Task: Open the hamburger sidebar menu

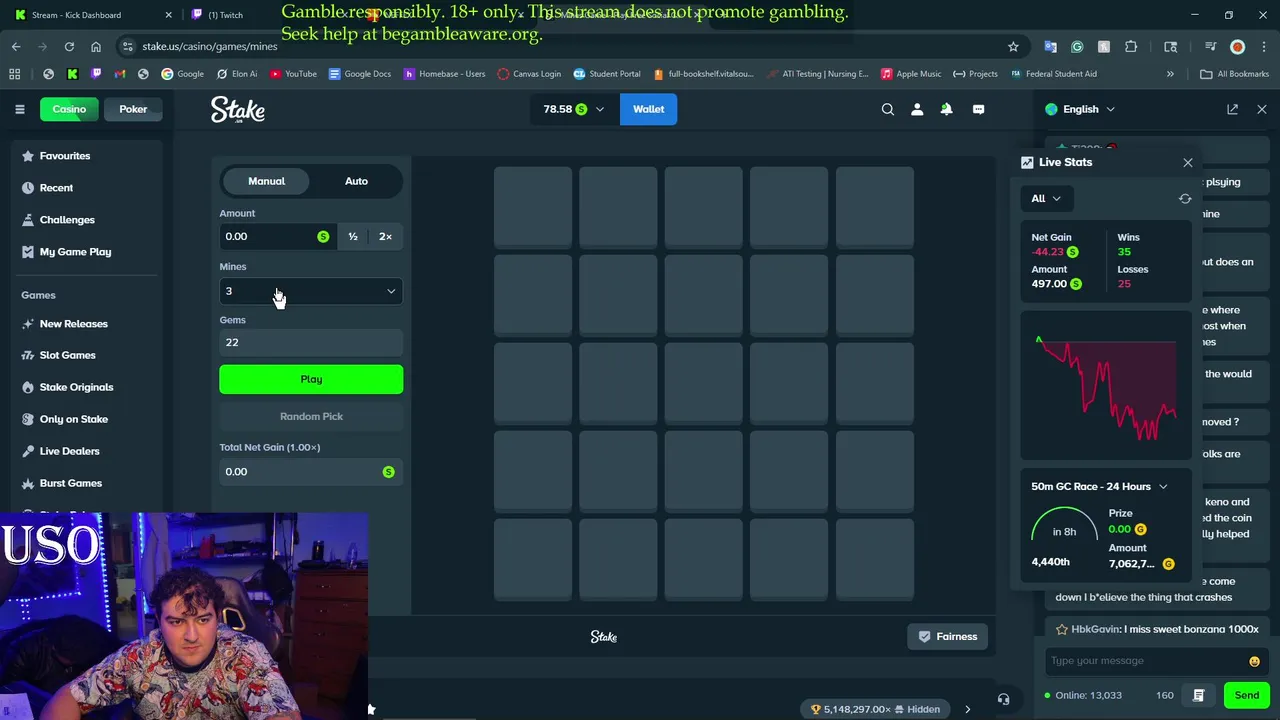Action: point(19,109)
